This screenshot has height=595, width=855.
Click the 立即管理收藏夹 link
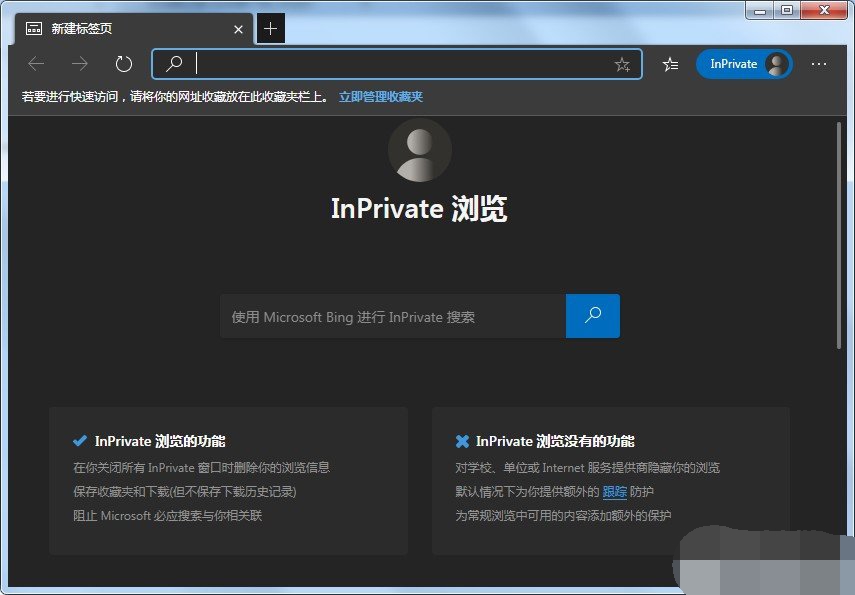(380, 97)
